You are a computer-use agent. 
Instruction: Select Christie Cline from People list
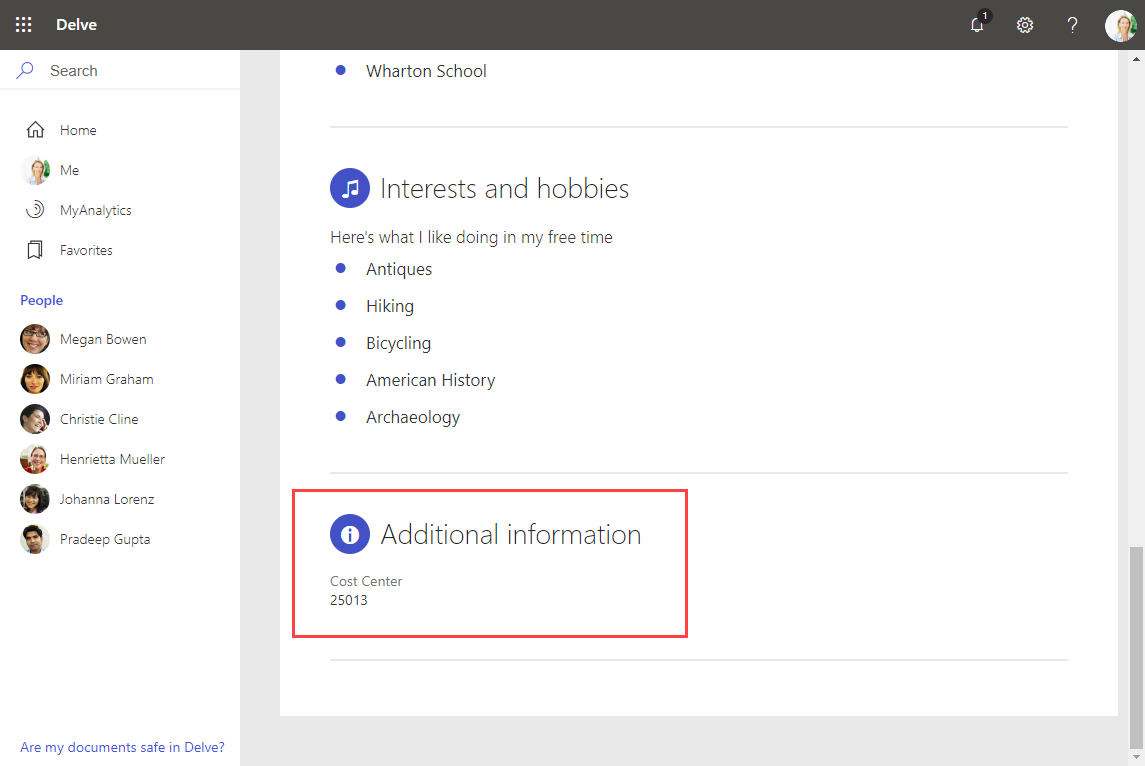tap(99, 419)
